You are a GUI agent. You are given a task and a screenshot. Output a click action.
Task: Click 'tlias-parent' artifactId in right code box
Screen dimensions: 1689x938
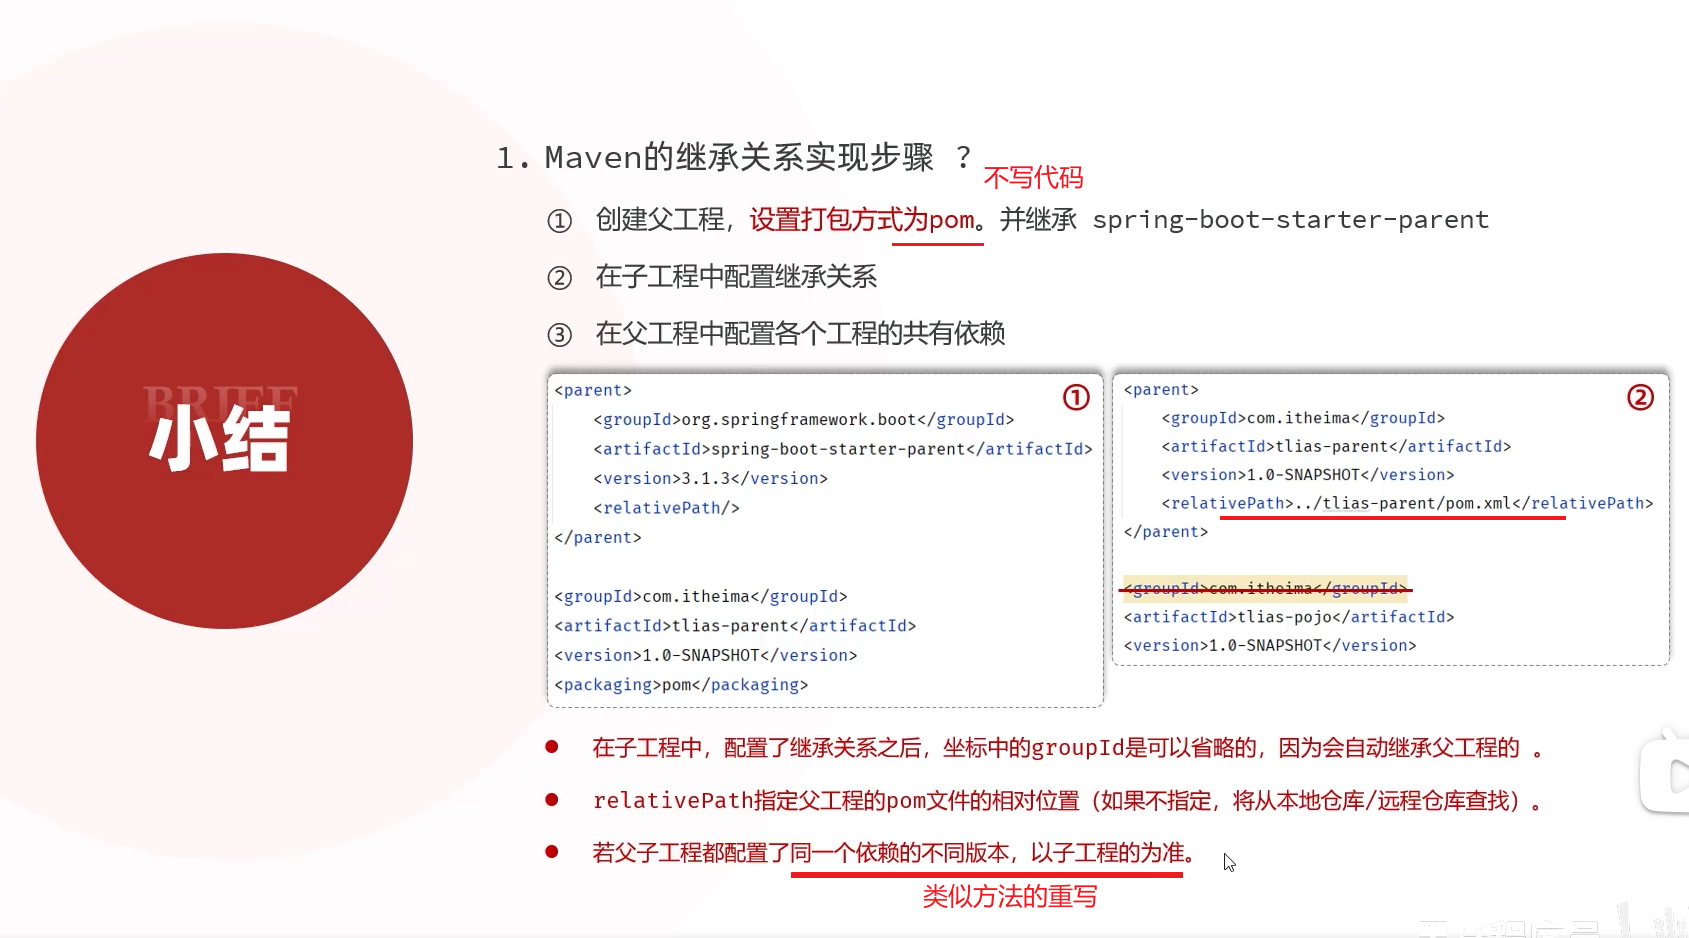1336,446
